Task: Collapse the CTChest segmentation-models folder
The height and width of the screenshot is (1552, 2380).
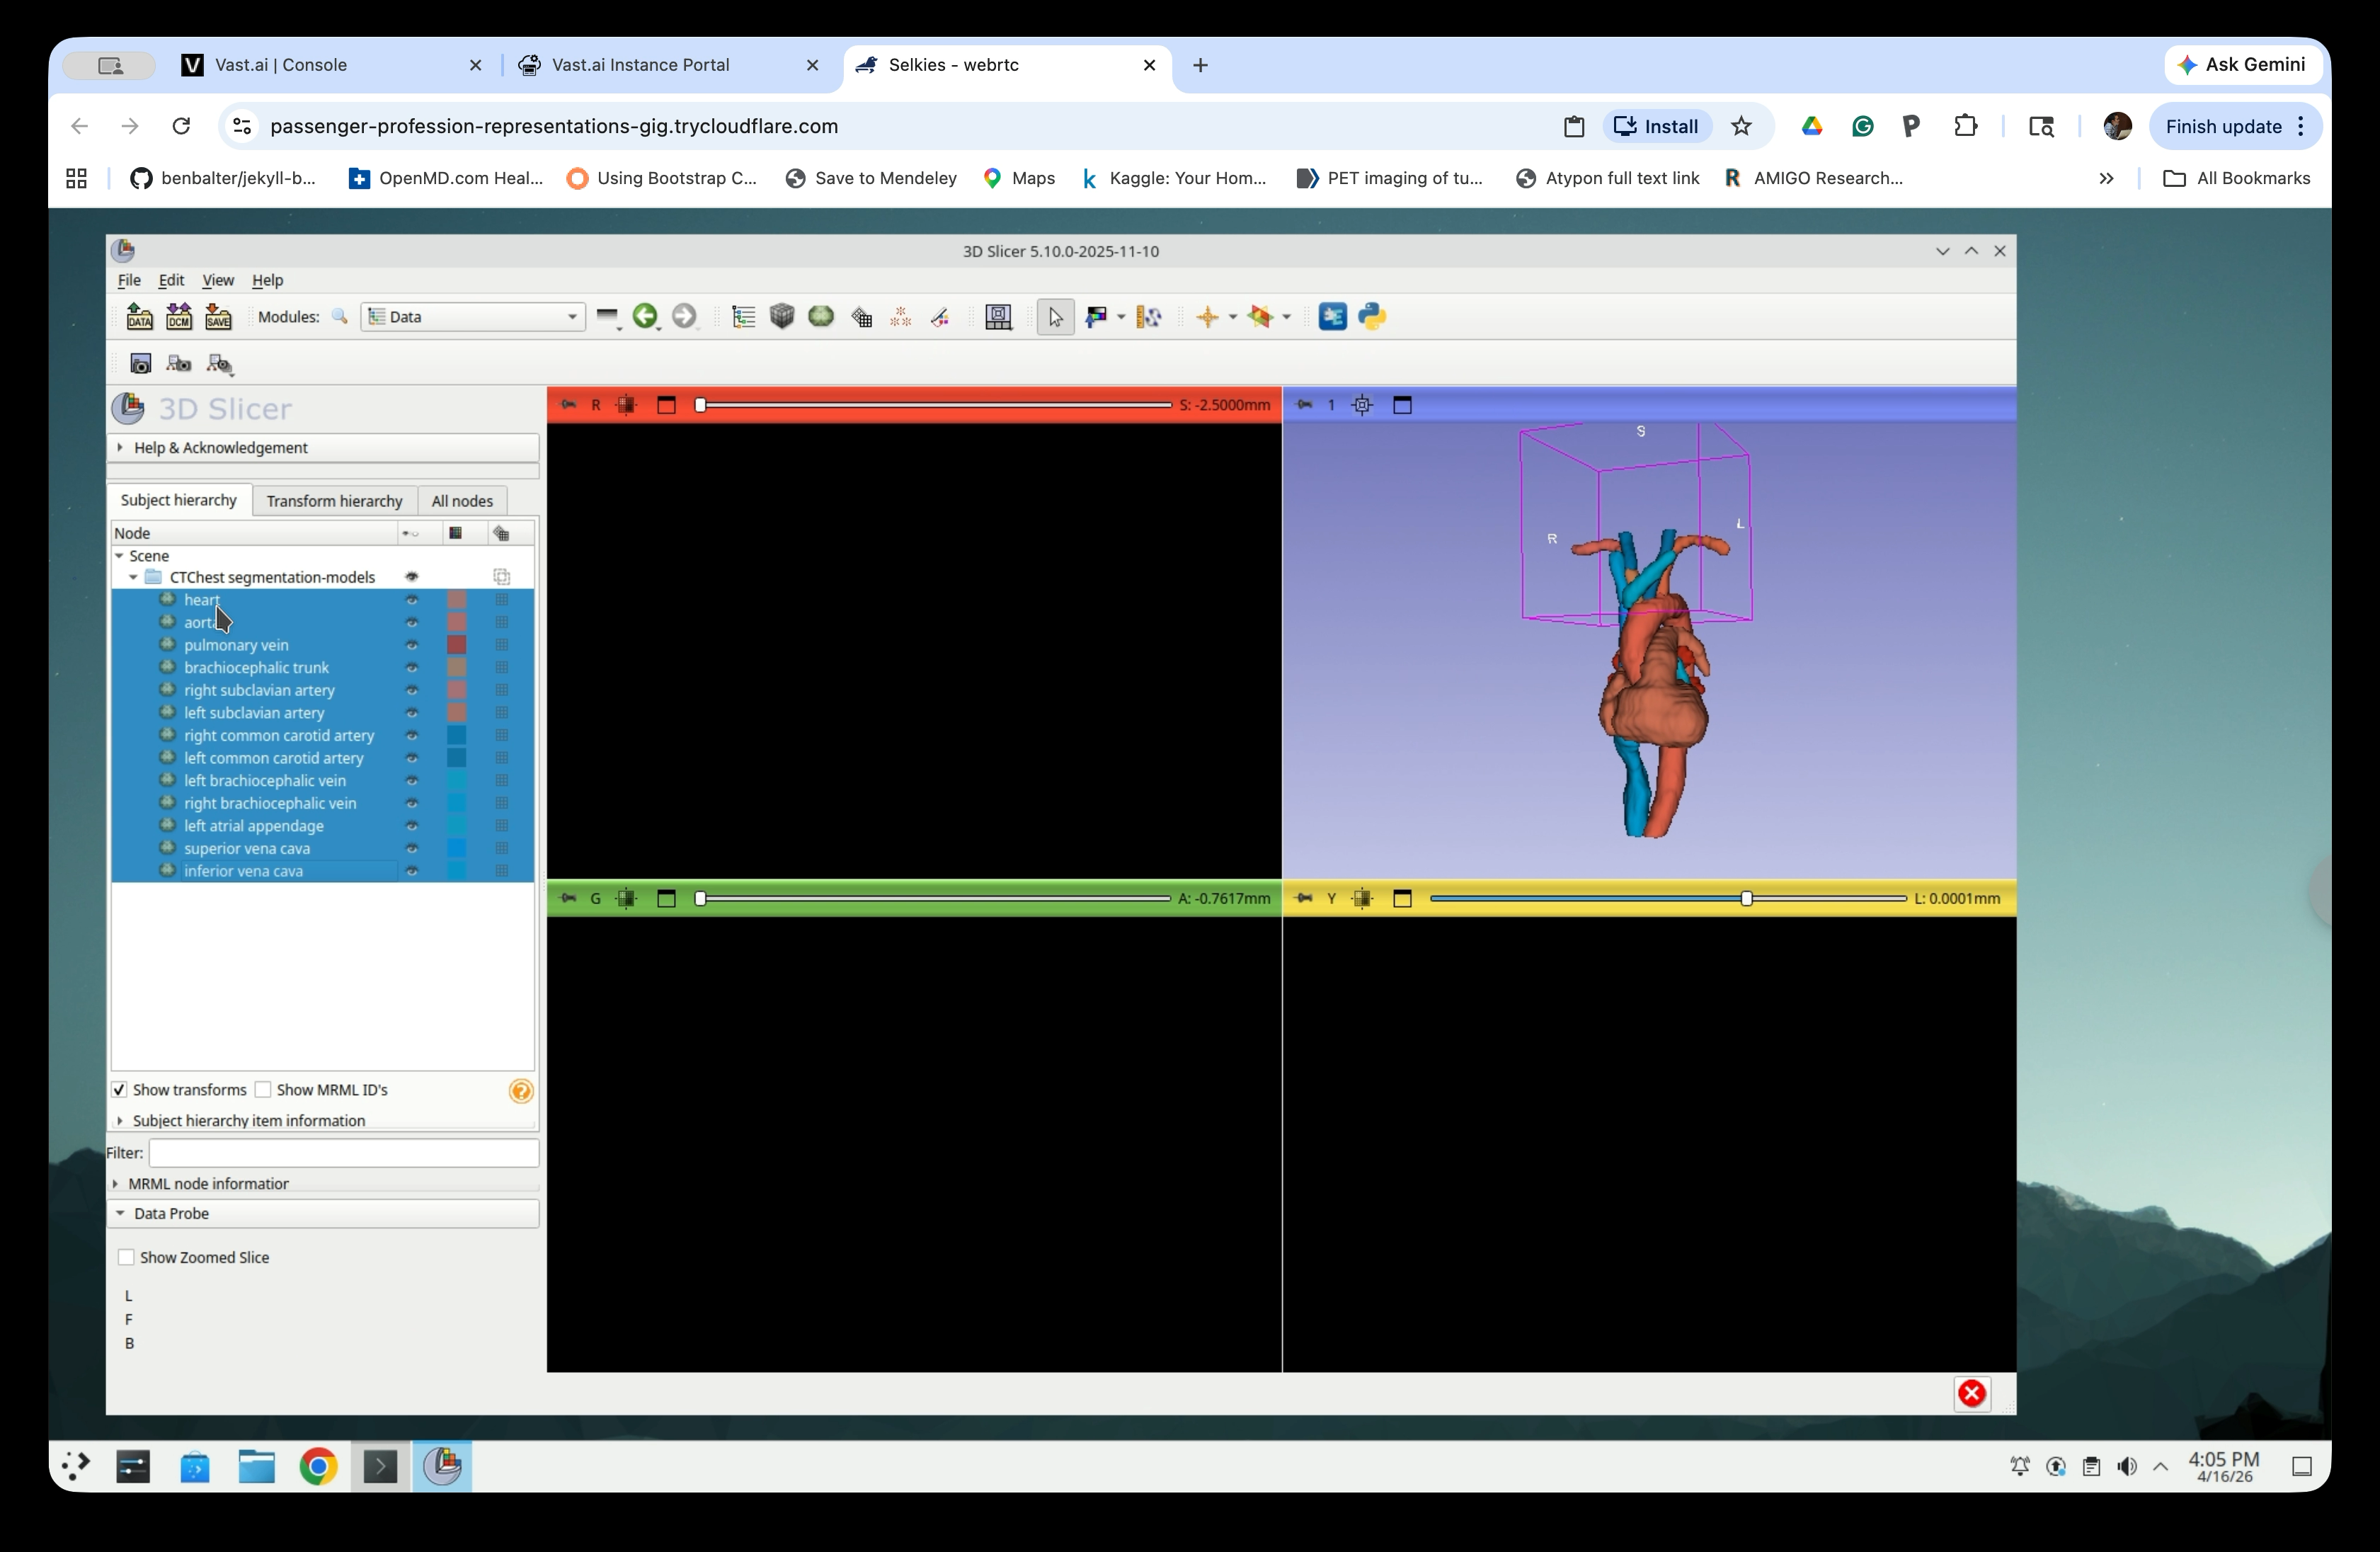Action: click(133, 577)
